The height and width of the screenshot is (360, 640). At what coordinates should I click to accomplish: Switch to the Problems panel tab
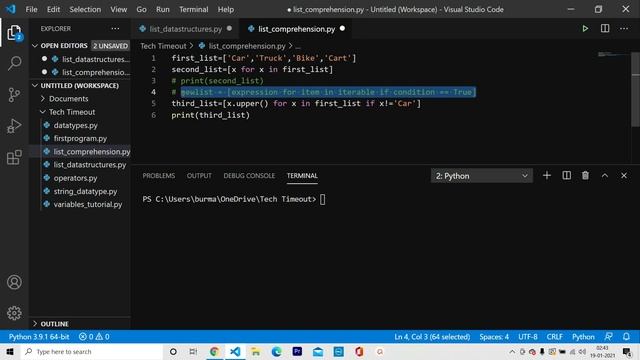(x=158, y=176)
